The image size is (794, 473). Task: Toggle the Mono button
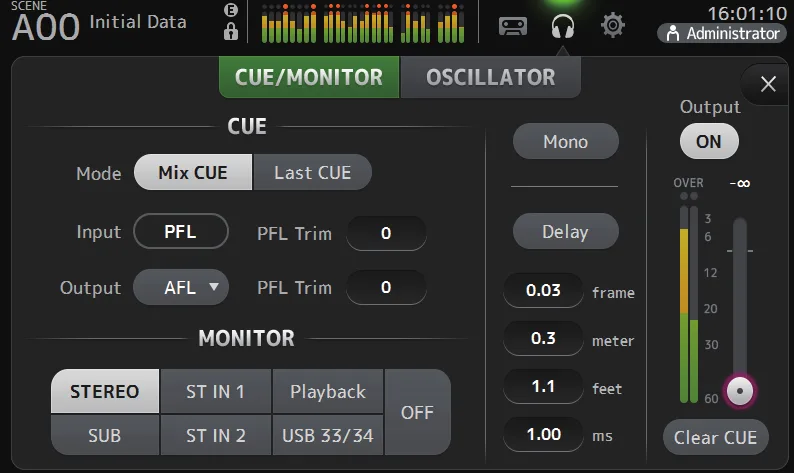tap(566, 141)
